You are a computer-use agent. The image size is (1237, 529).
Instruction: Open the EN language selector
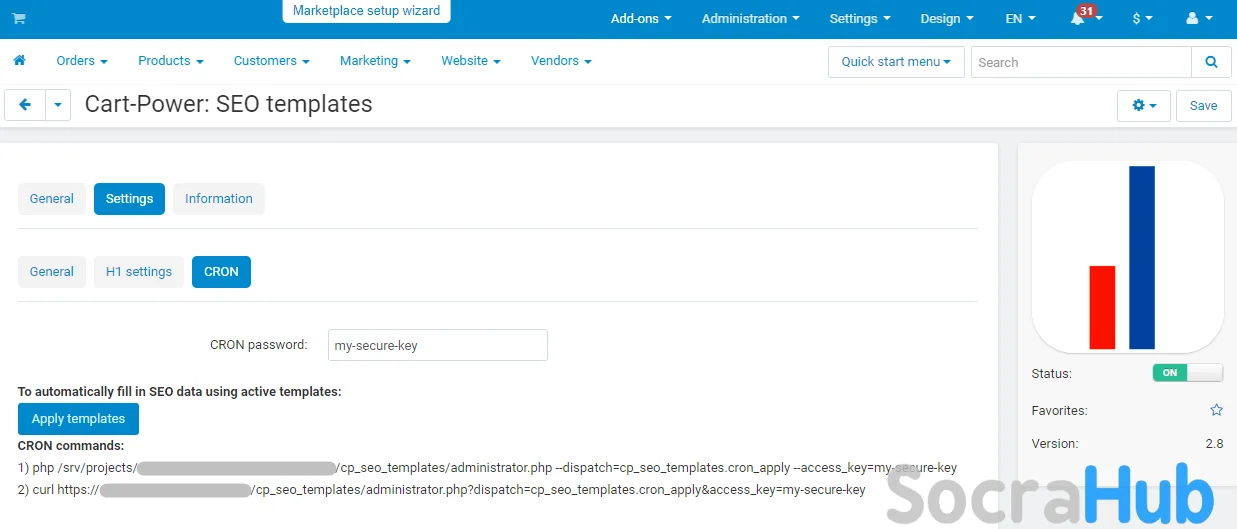pos(1020,19)
